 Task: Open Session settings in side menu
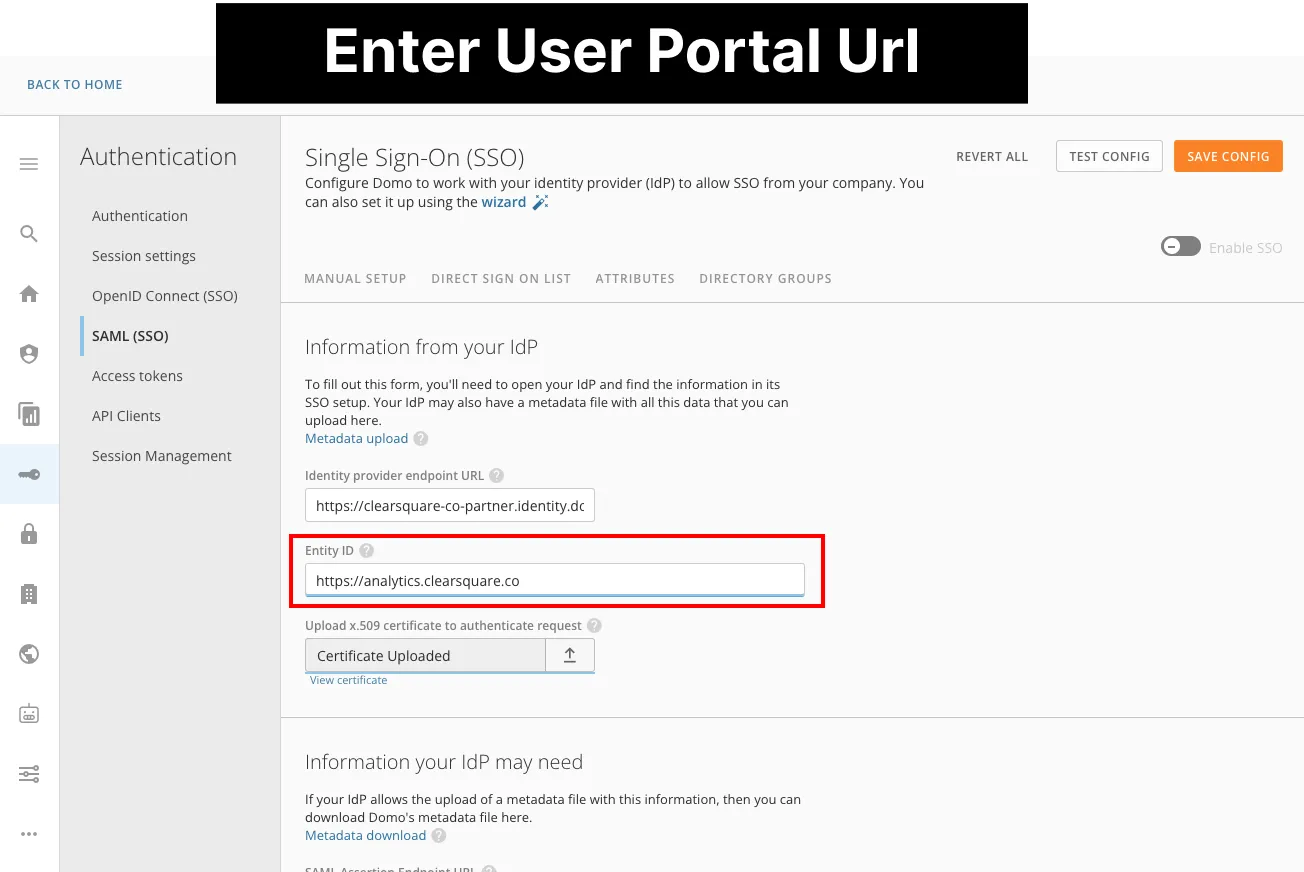pos(144,256)
